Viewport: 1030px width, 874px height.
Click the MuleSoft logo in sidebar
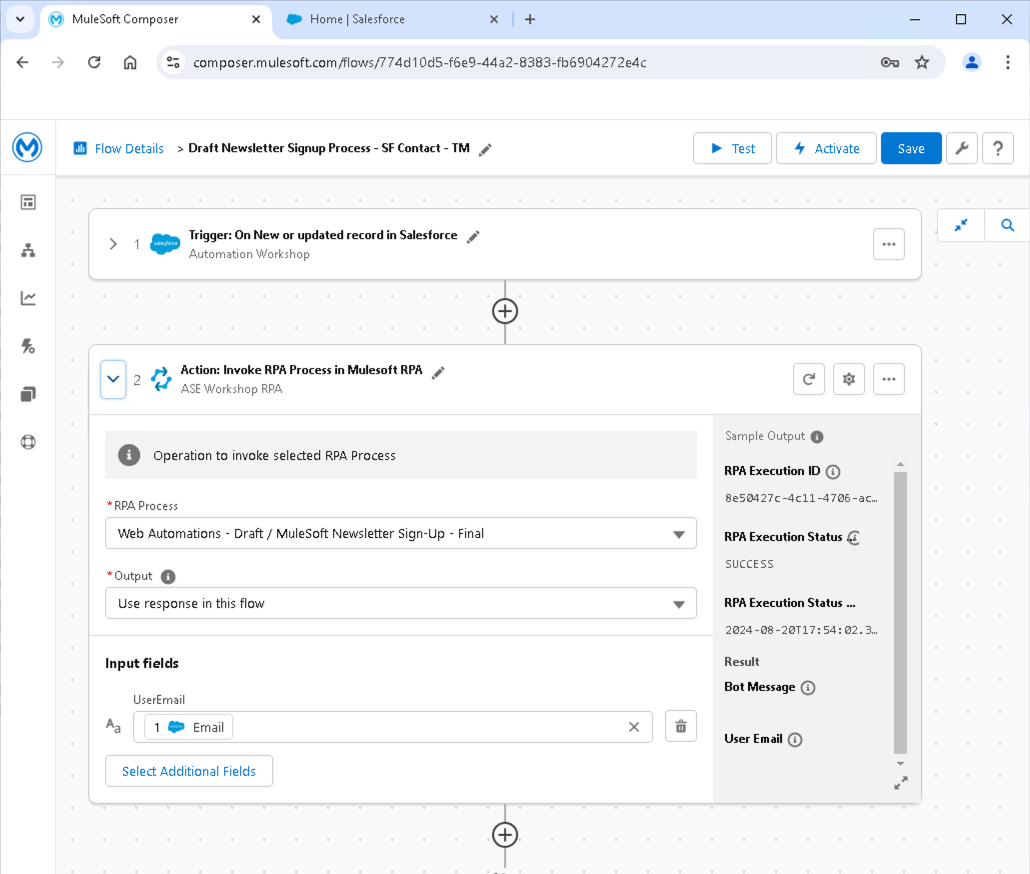tap(27, 148)
